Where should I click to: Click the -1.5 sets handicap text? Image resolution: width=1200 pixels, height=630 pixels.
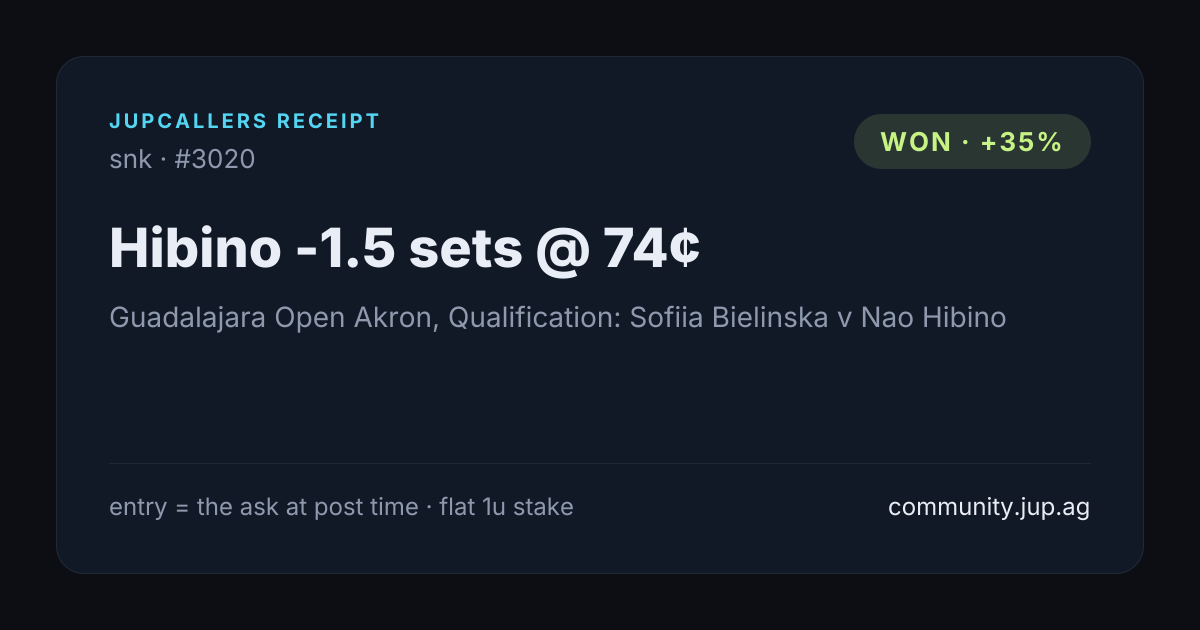click(x=409, y=248)
